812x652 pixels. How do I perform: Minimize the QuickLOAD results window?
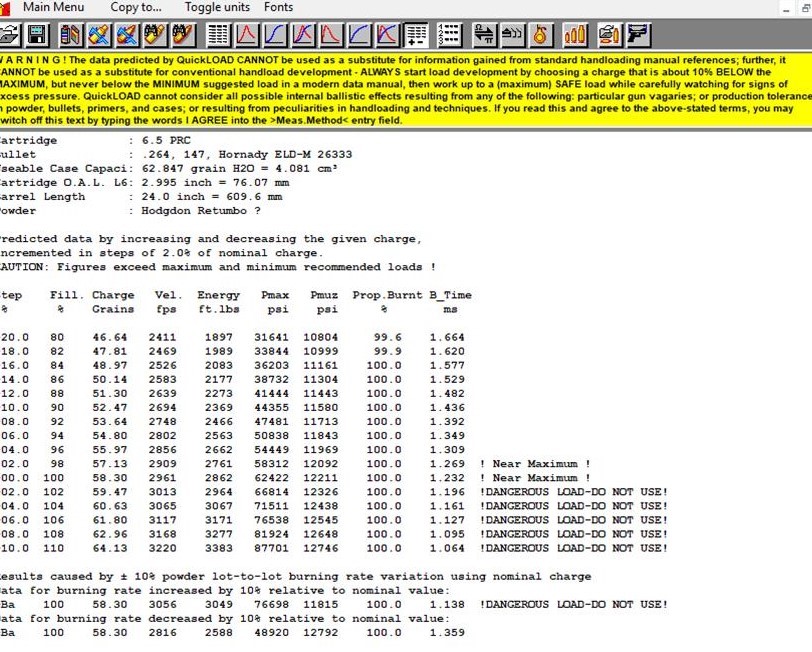[x=786, y=8]
